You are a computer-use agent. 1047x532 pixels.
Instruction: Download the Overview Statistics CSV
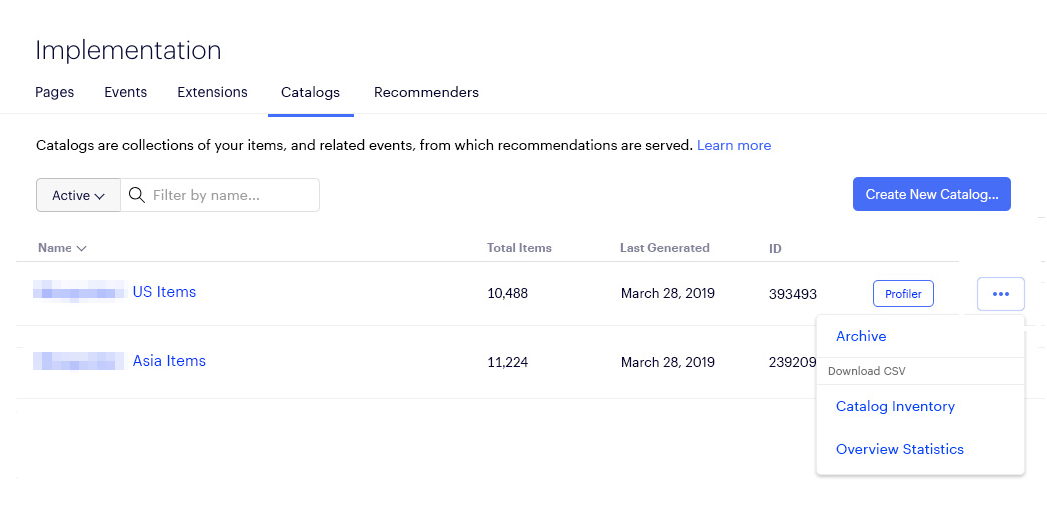click(899, 449)
